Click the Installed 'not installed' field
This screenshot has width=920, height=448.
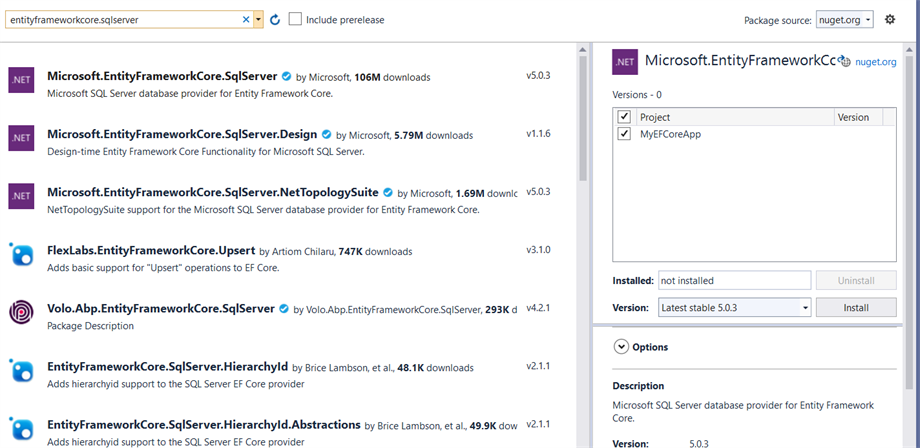[735, 280]
